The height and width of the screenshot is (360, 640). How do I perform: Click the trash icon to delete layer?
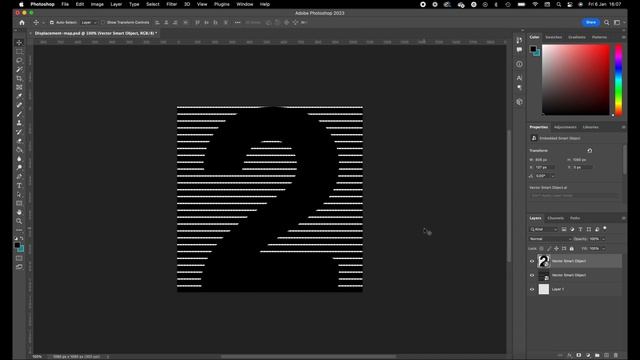point(616,356)
